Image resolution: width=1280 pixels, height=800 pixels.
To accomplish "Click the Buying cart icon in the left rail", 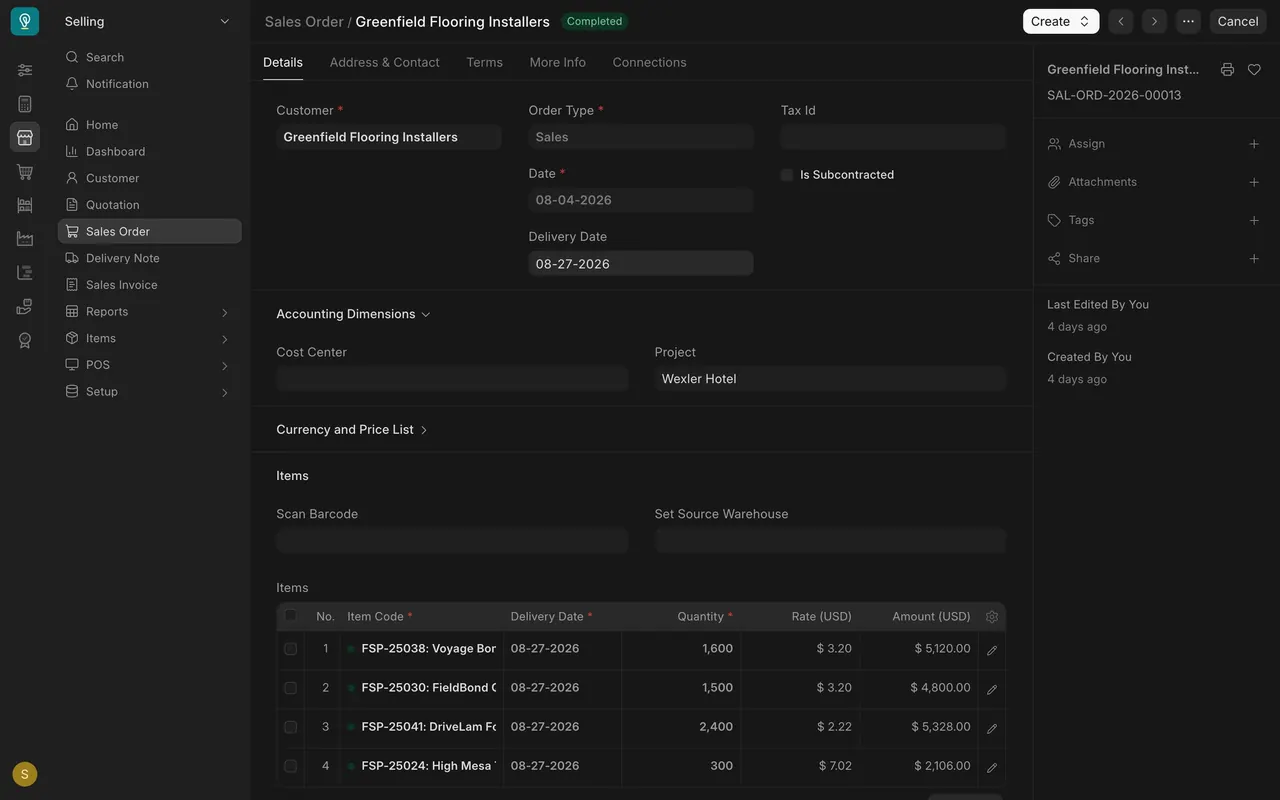I will tap(25, 172).
